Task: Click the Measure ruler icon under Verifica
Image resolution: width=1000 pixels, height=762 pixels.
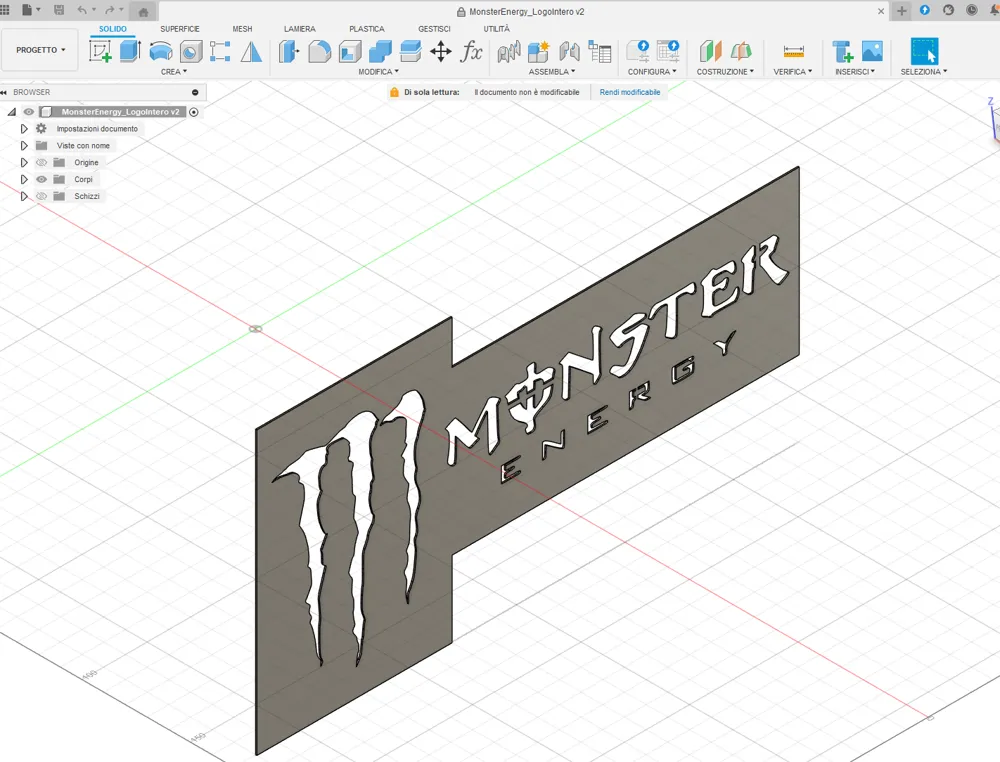Action: tap(793, 51)
